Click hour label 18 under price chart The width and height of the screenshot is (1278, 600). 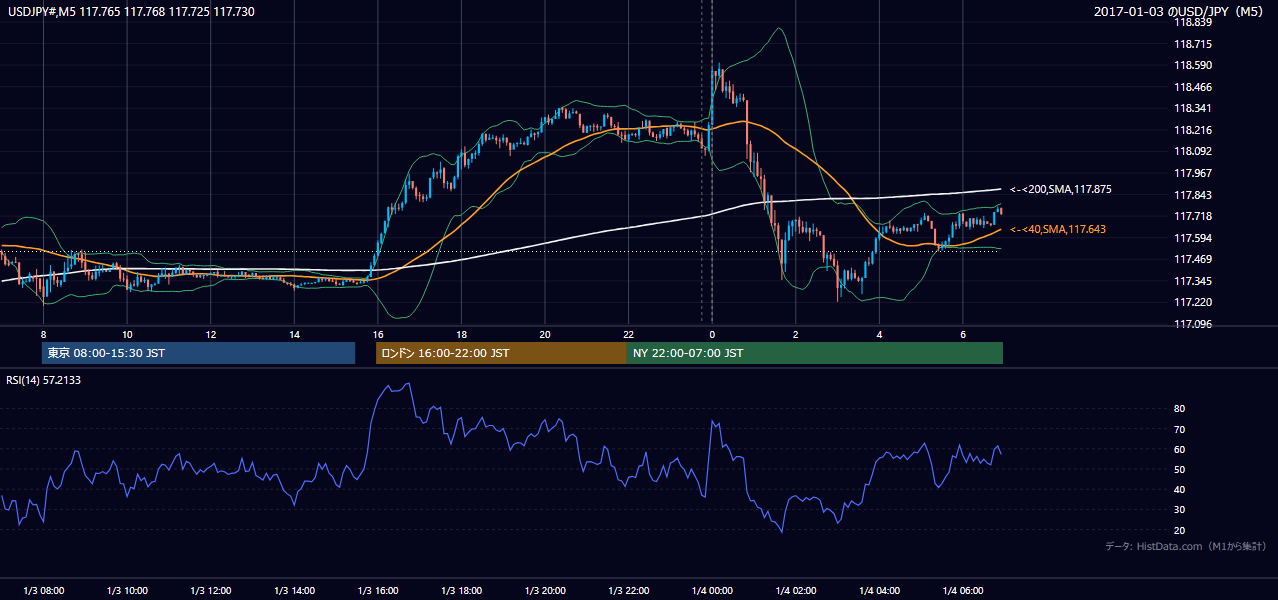point(461,334)
